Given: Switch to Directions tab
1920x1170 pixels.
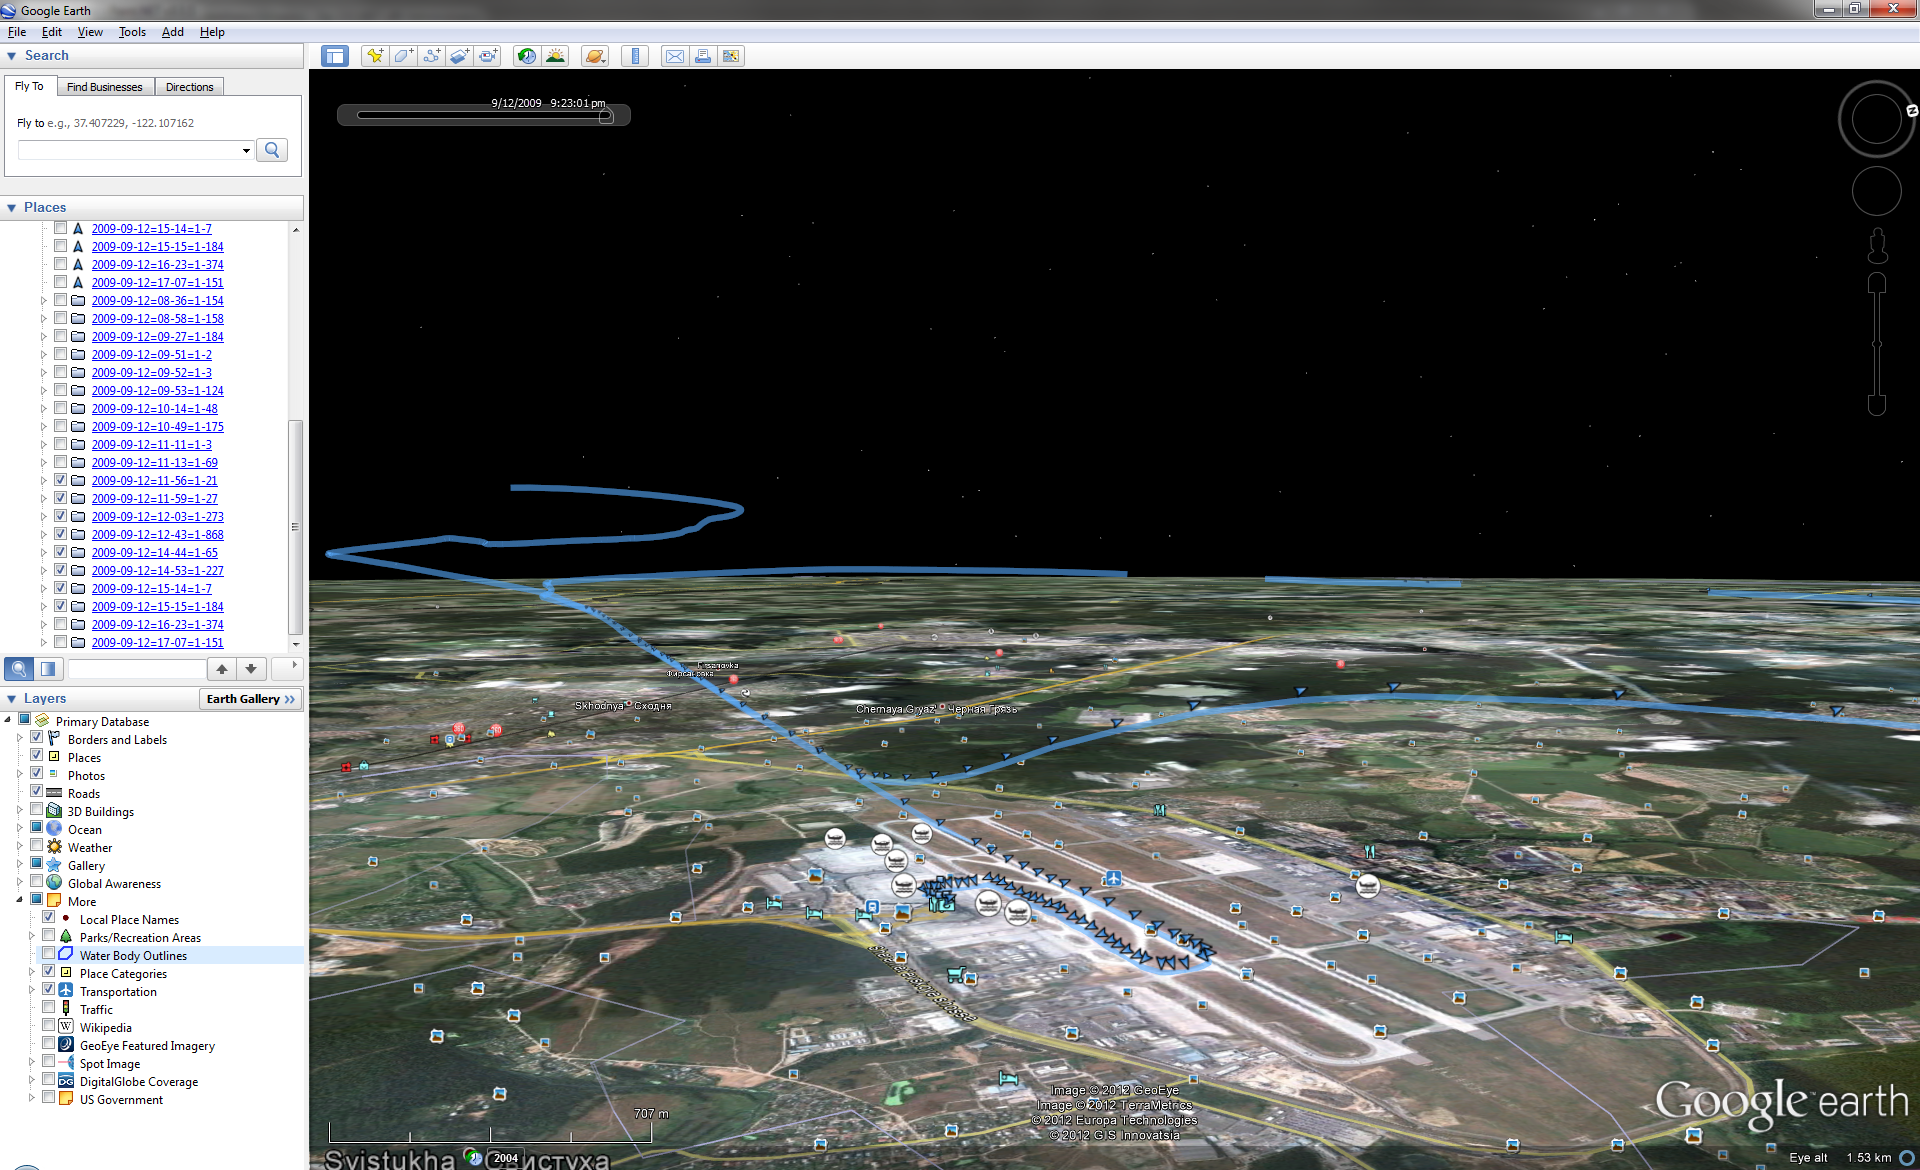Looking at the screenshot, I should click(x=189, y=87).
